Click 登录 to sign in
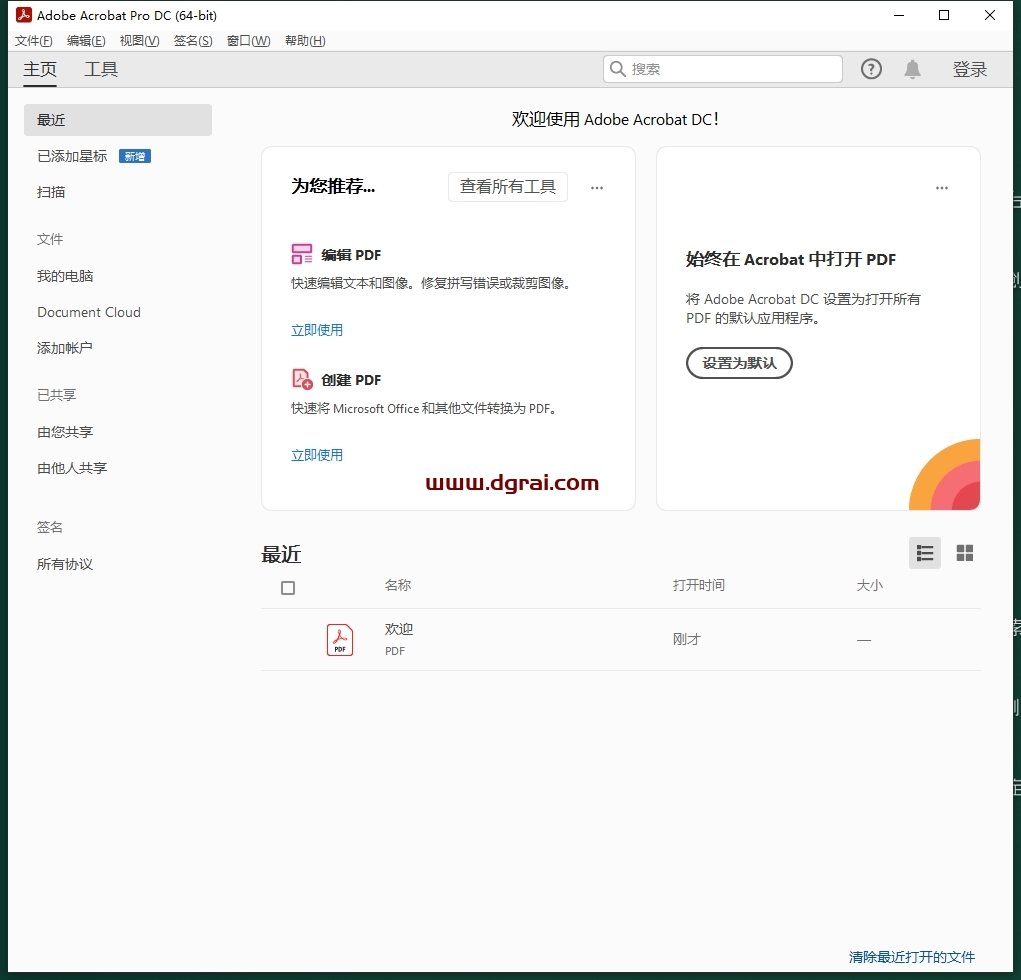This screenshot has width=1021, height=980. click(x=970, y=69)
